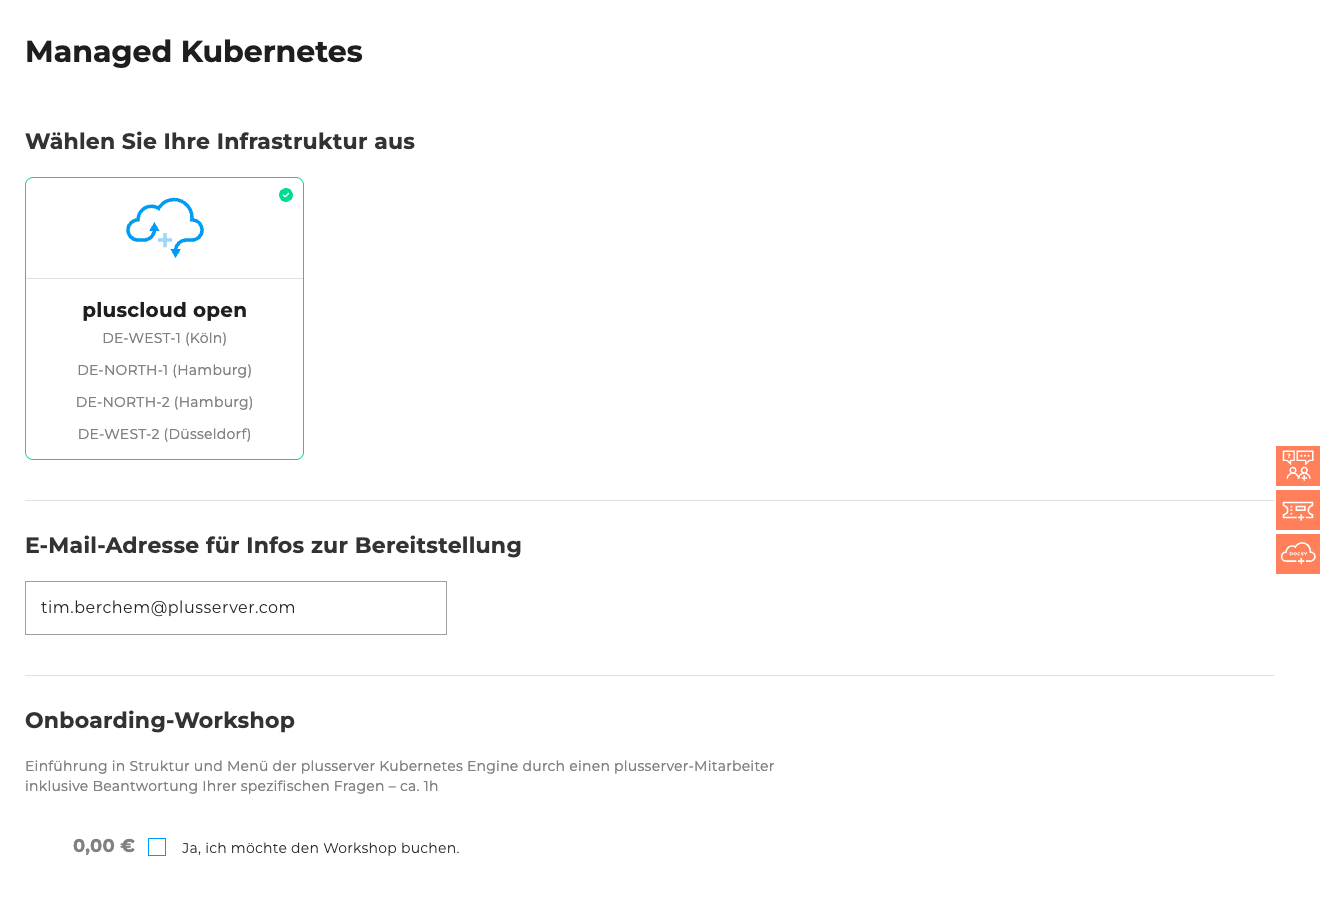
Task: Check "Ja, ich möchte den Workshop buchen"
Action: click(157, 846)
